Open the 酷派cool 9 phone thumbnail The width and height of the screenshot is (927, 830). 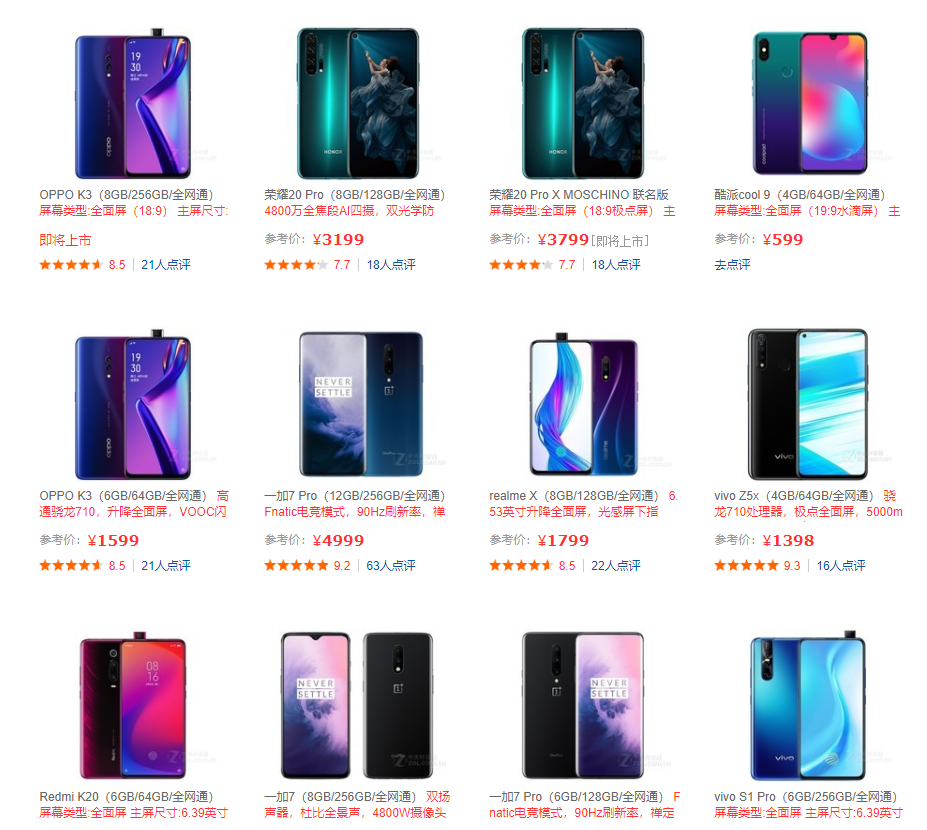(x=810, y=103)
